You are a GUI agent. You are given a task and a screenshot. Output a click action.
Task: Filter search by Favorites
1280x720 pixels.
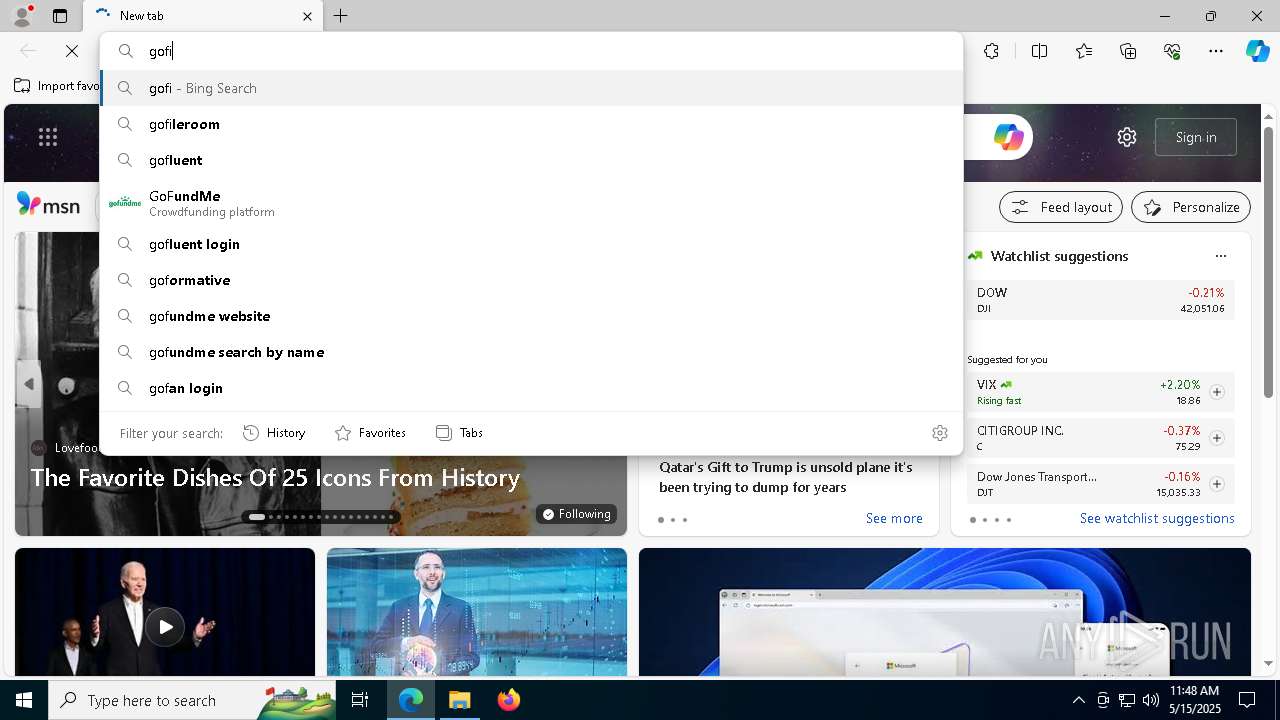tap(370, 433)
